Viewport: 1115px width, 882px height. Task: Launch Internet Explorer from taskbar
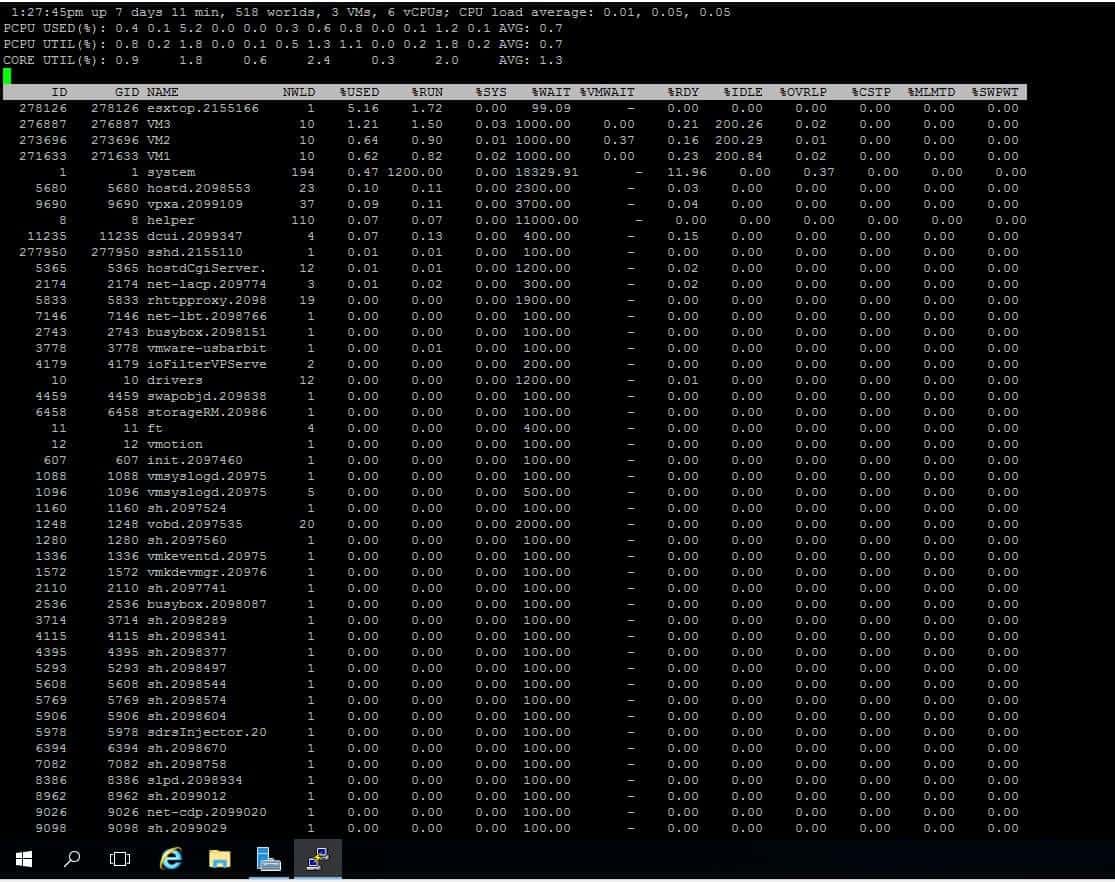(171, 859)
